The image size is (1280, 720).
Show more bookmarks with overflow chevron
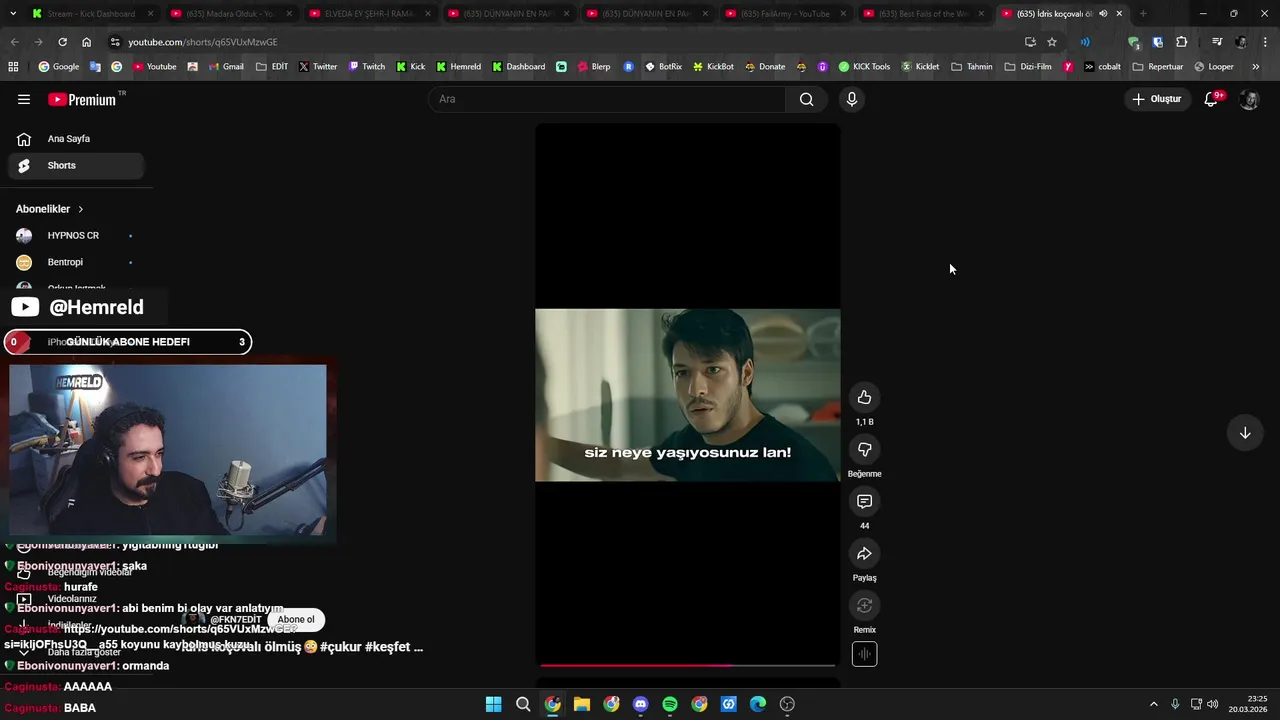[x=1256, y=67]
